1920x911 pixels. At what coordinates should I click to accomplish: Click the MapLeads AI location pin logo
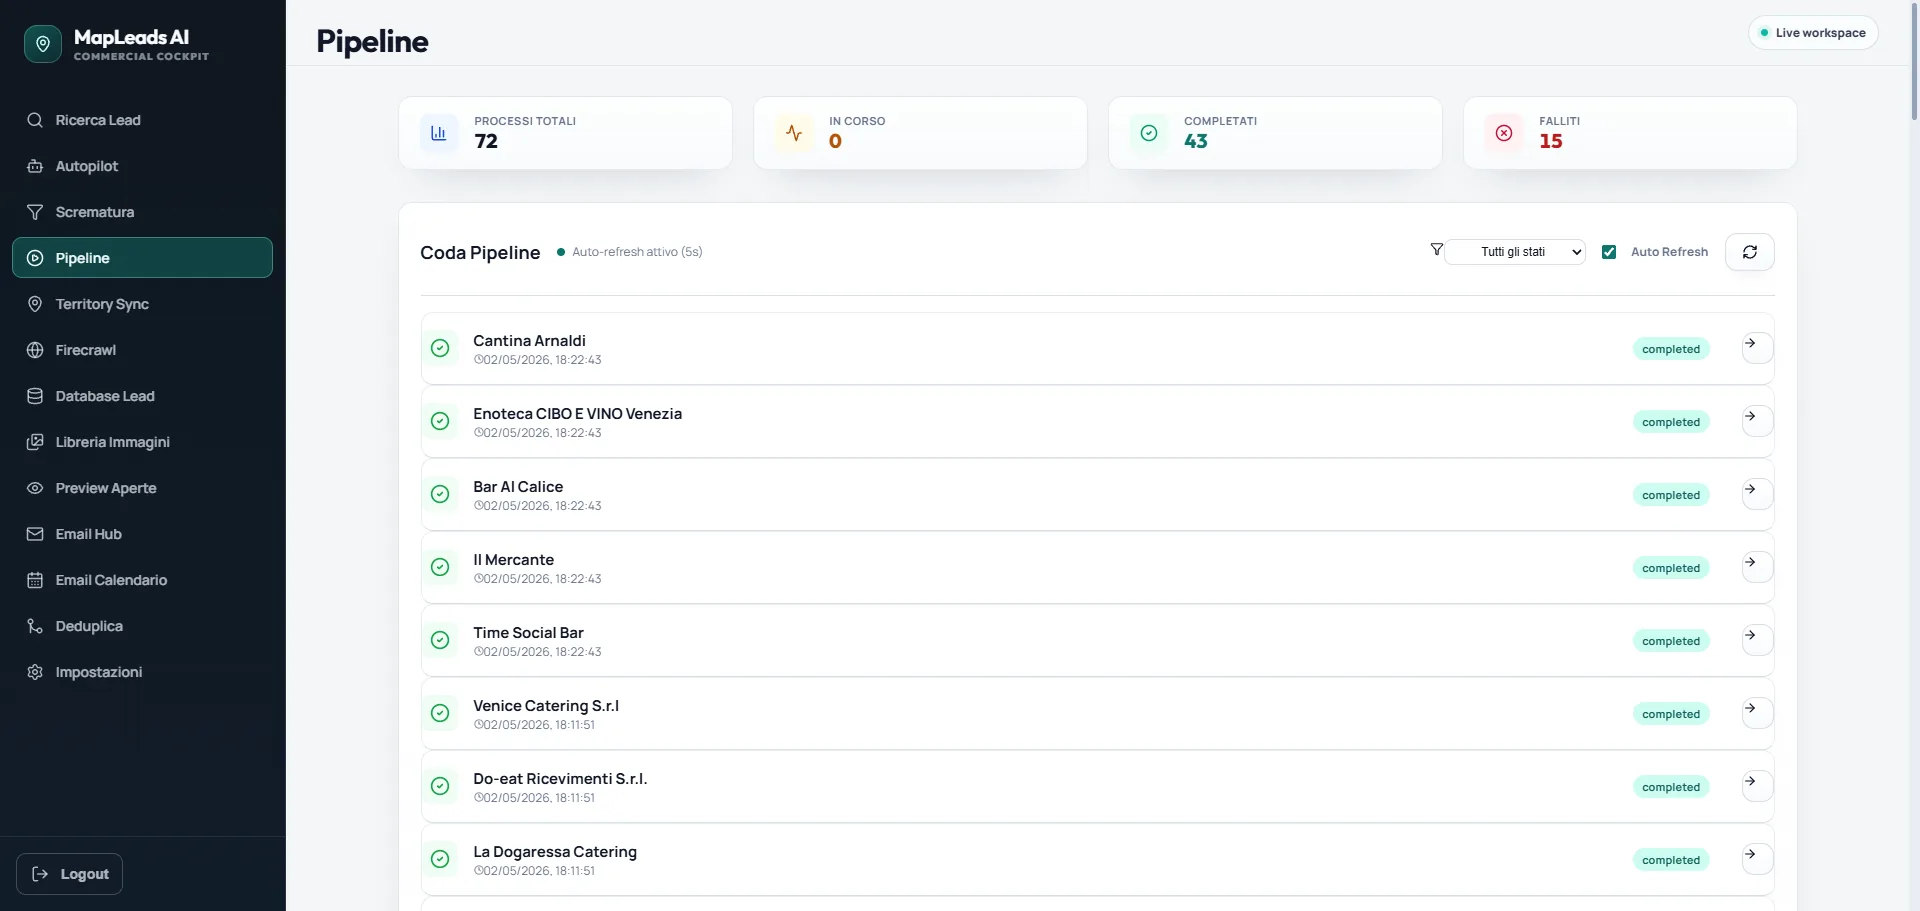pyautogui.click(x=42, y=44)
